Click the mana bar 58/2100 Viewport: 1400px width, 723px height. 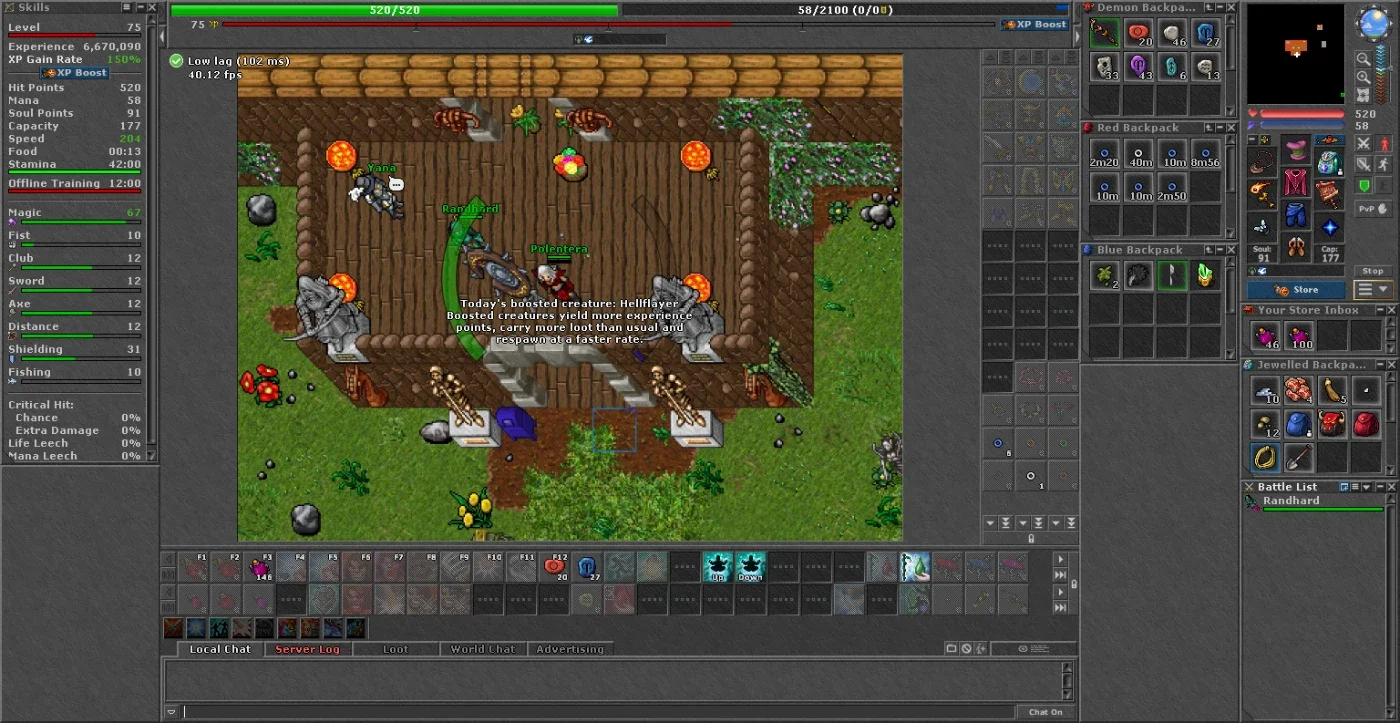[845, 10]
